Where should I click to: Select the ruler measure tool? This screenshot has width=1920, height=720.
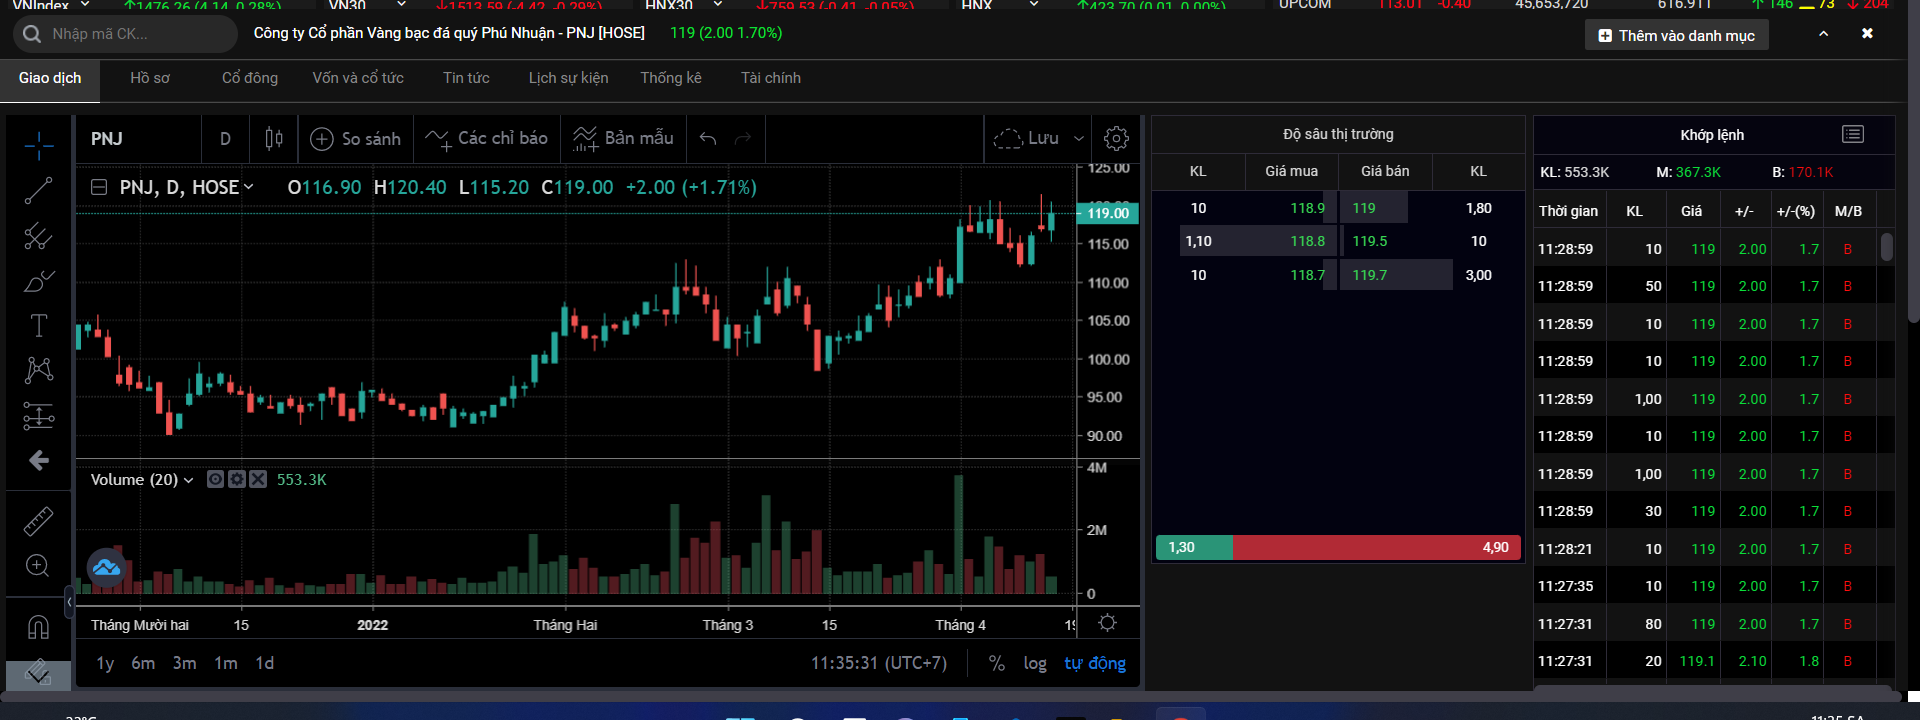tap(38, 521)
